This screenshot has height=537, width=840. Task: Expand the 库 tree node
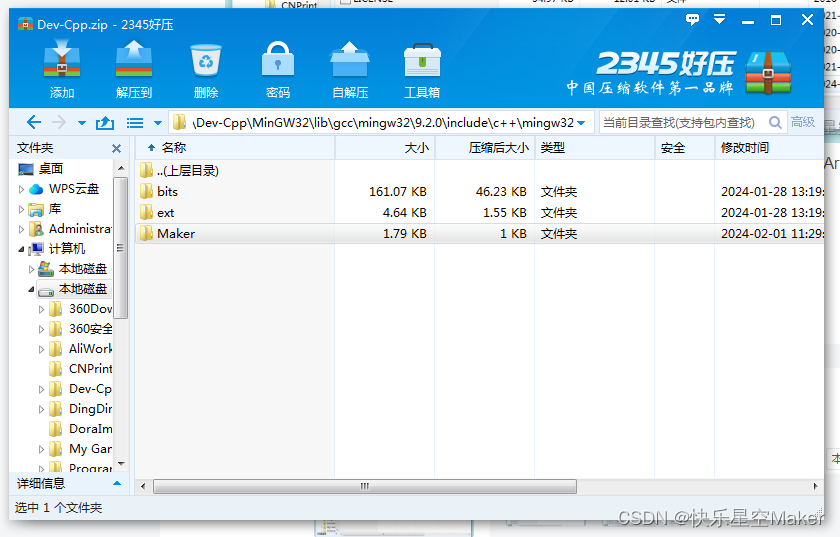(21, 209)
